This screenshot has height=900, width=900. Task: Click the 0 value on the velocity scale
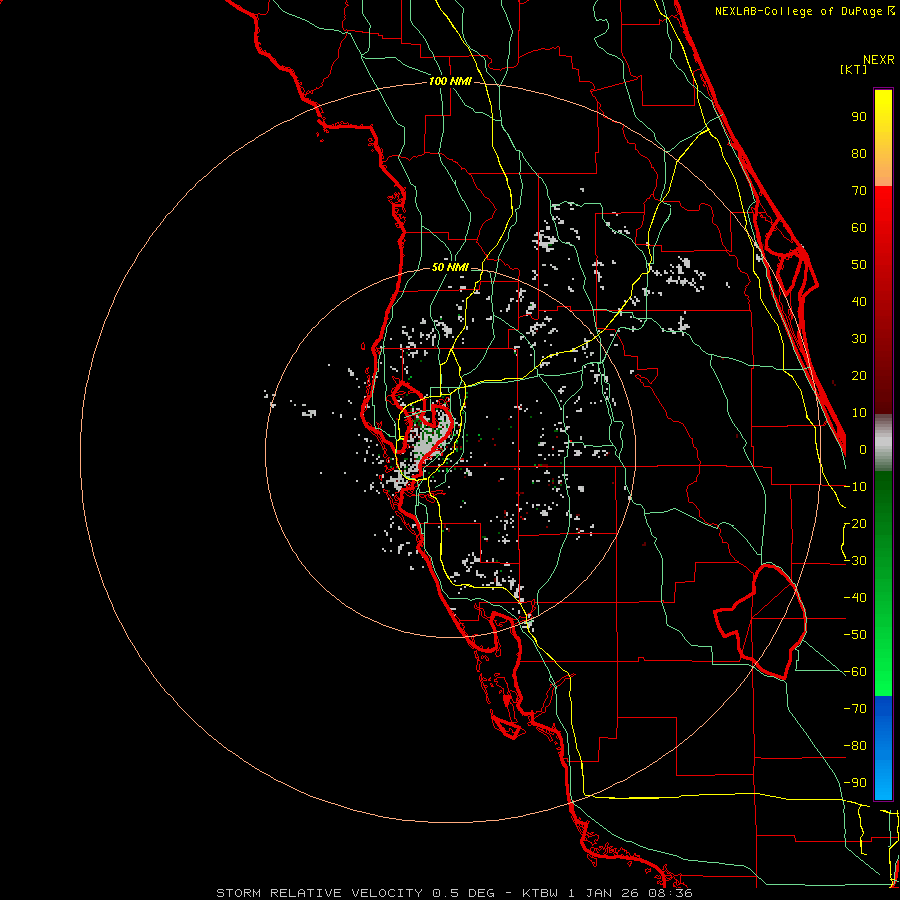[863, 450]
